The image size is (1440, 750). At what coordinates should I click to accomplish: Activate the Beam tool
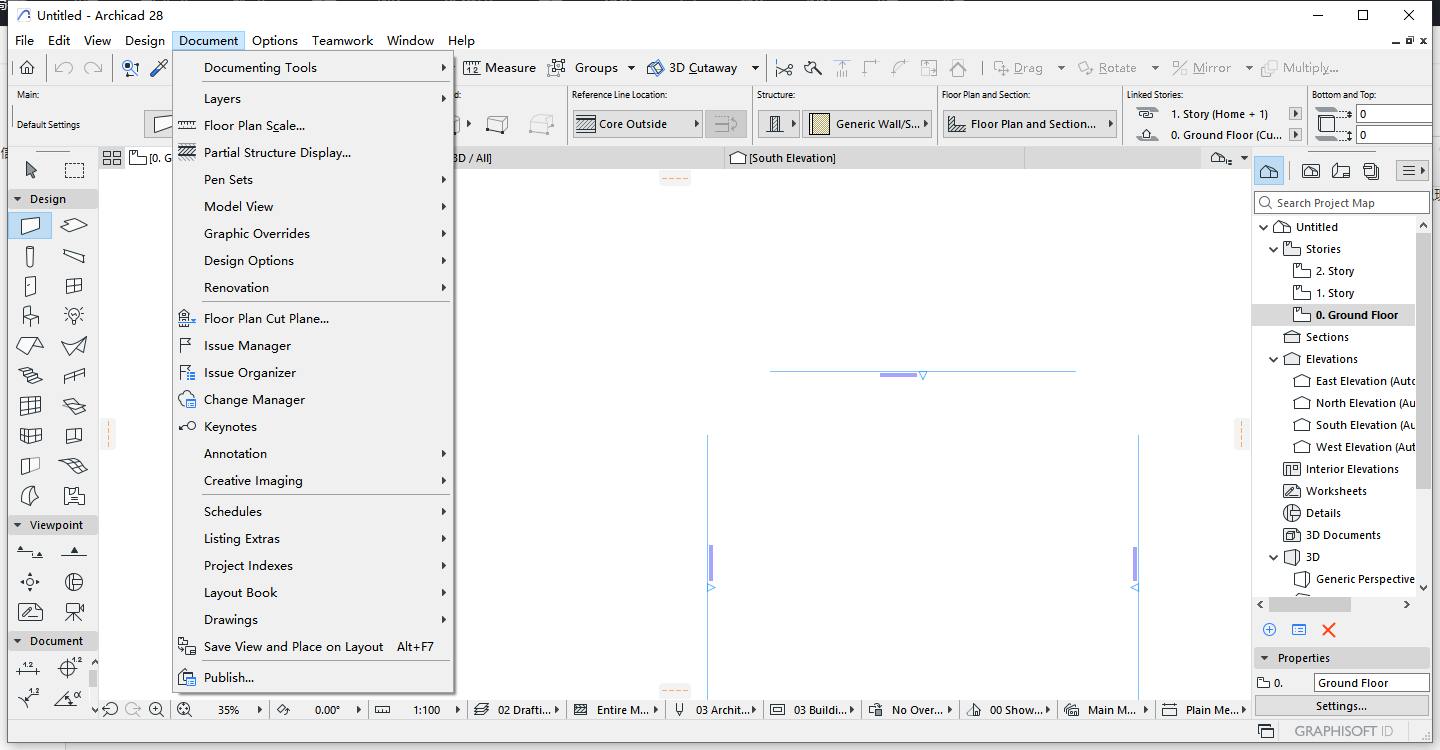(74, 256)
